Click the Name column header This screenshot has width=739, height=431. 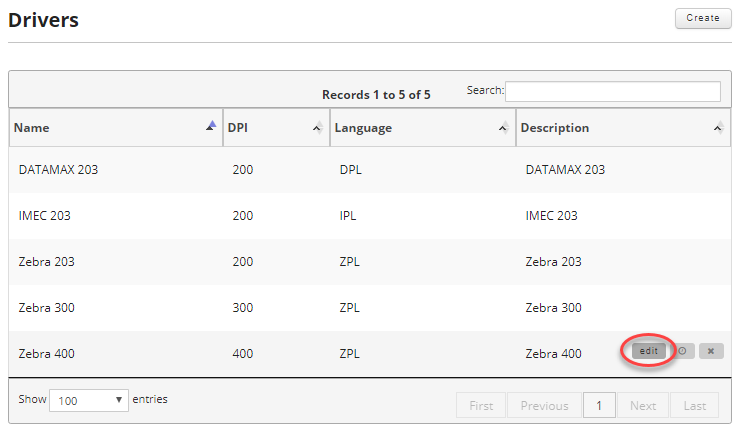point(116,128)
